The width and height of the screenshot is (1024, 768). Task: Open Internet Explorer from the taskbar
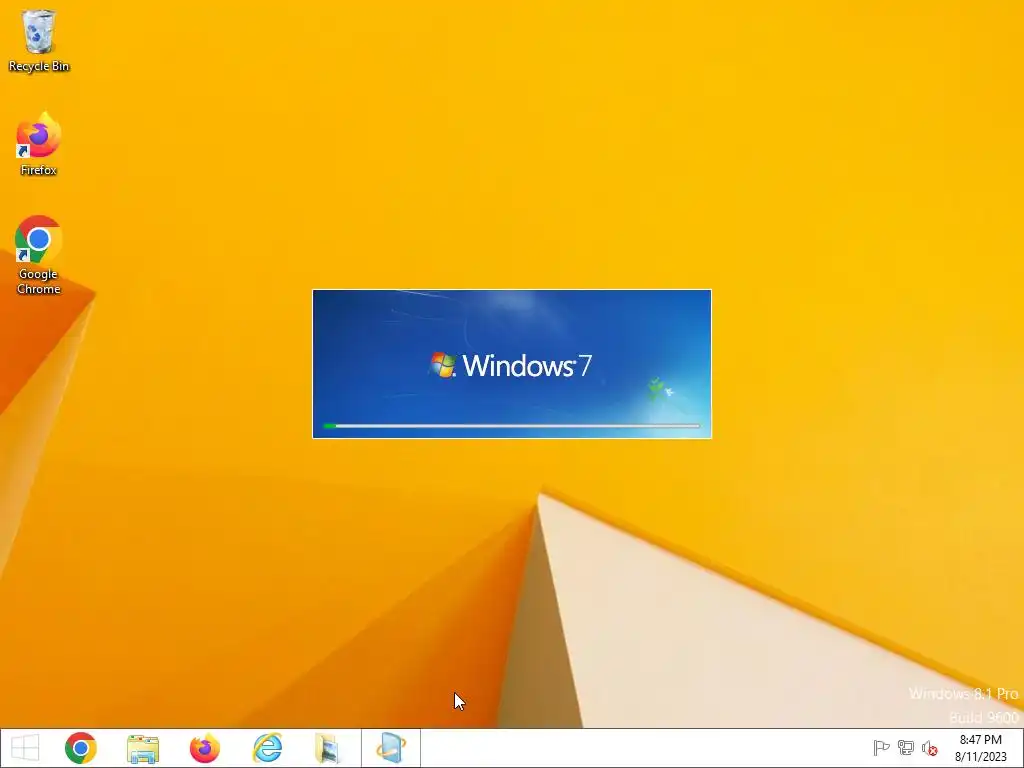(267, 748)
